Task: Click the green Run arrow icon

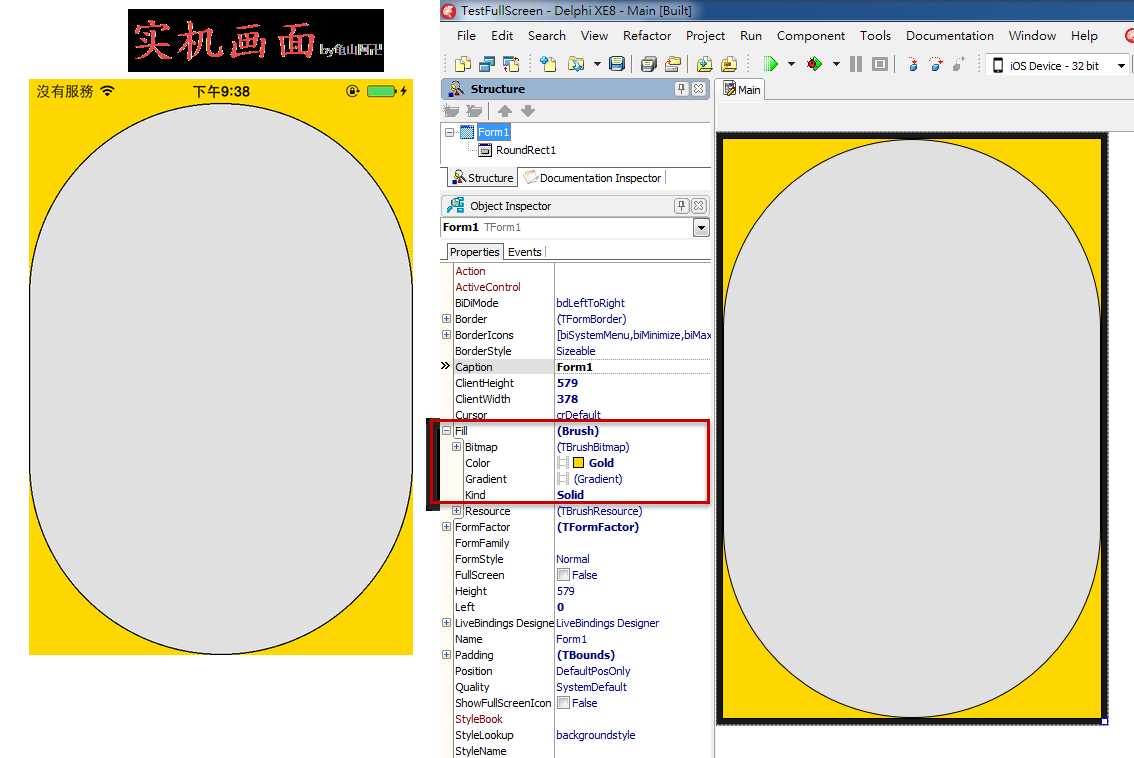Action: (770, 64)
